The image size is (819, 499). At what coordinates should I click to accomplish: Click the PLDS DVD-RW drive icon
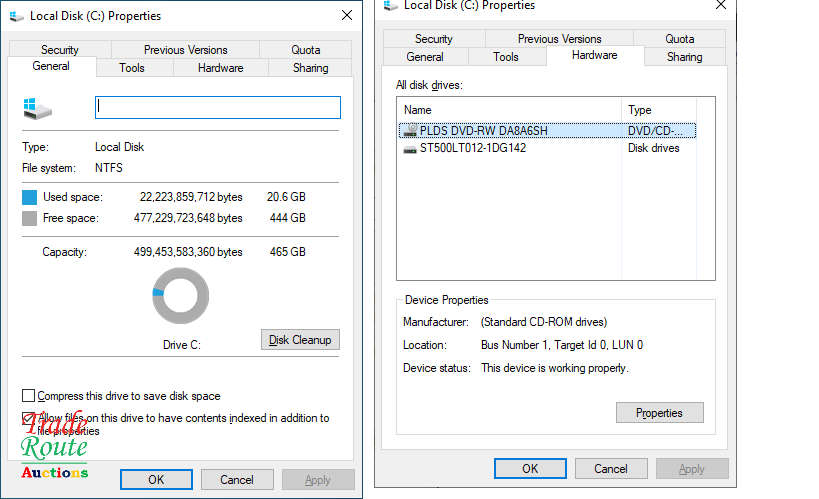click(x=409, y=130)
